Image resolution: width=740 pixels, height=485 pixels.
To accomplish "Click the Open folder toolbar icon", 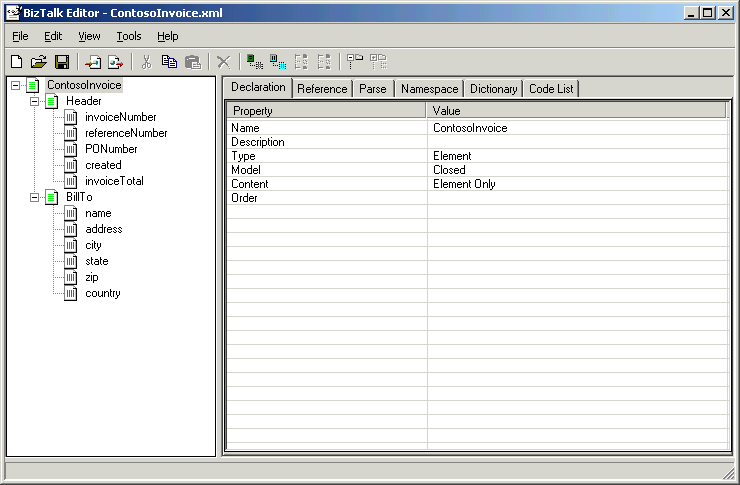I will point(39,62).
